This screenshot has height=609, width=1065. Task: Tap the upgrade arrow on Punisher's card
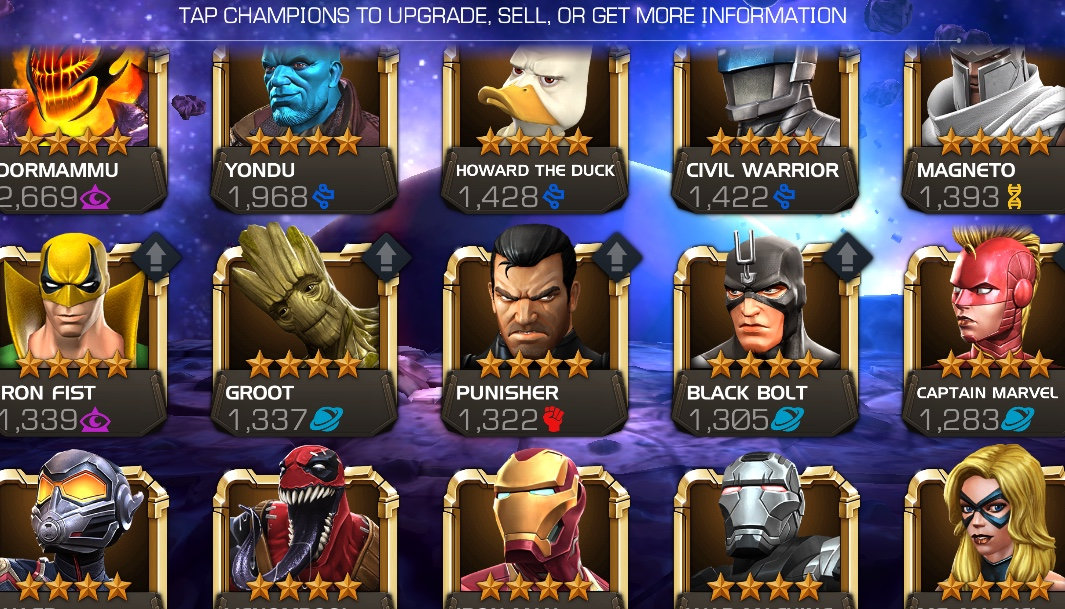[x=617, y=257]
